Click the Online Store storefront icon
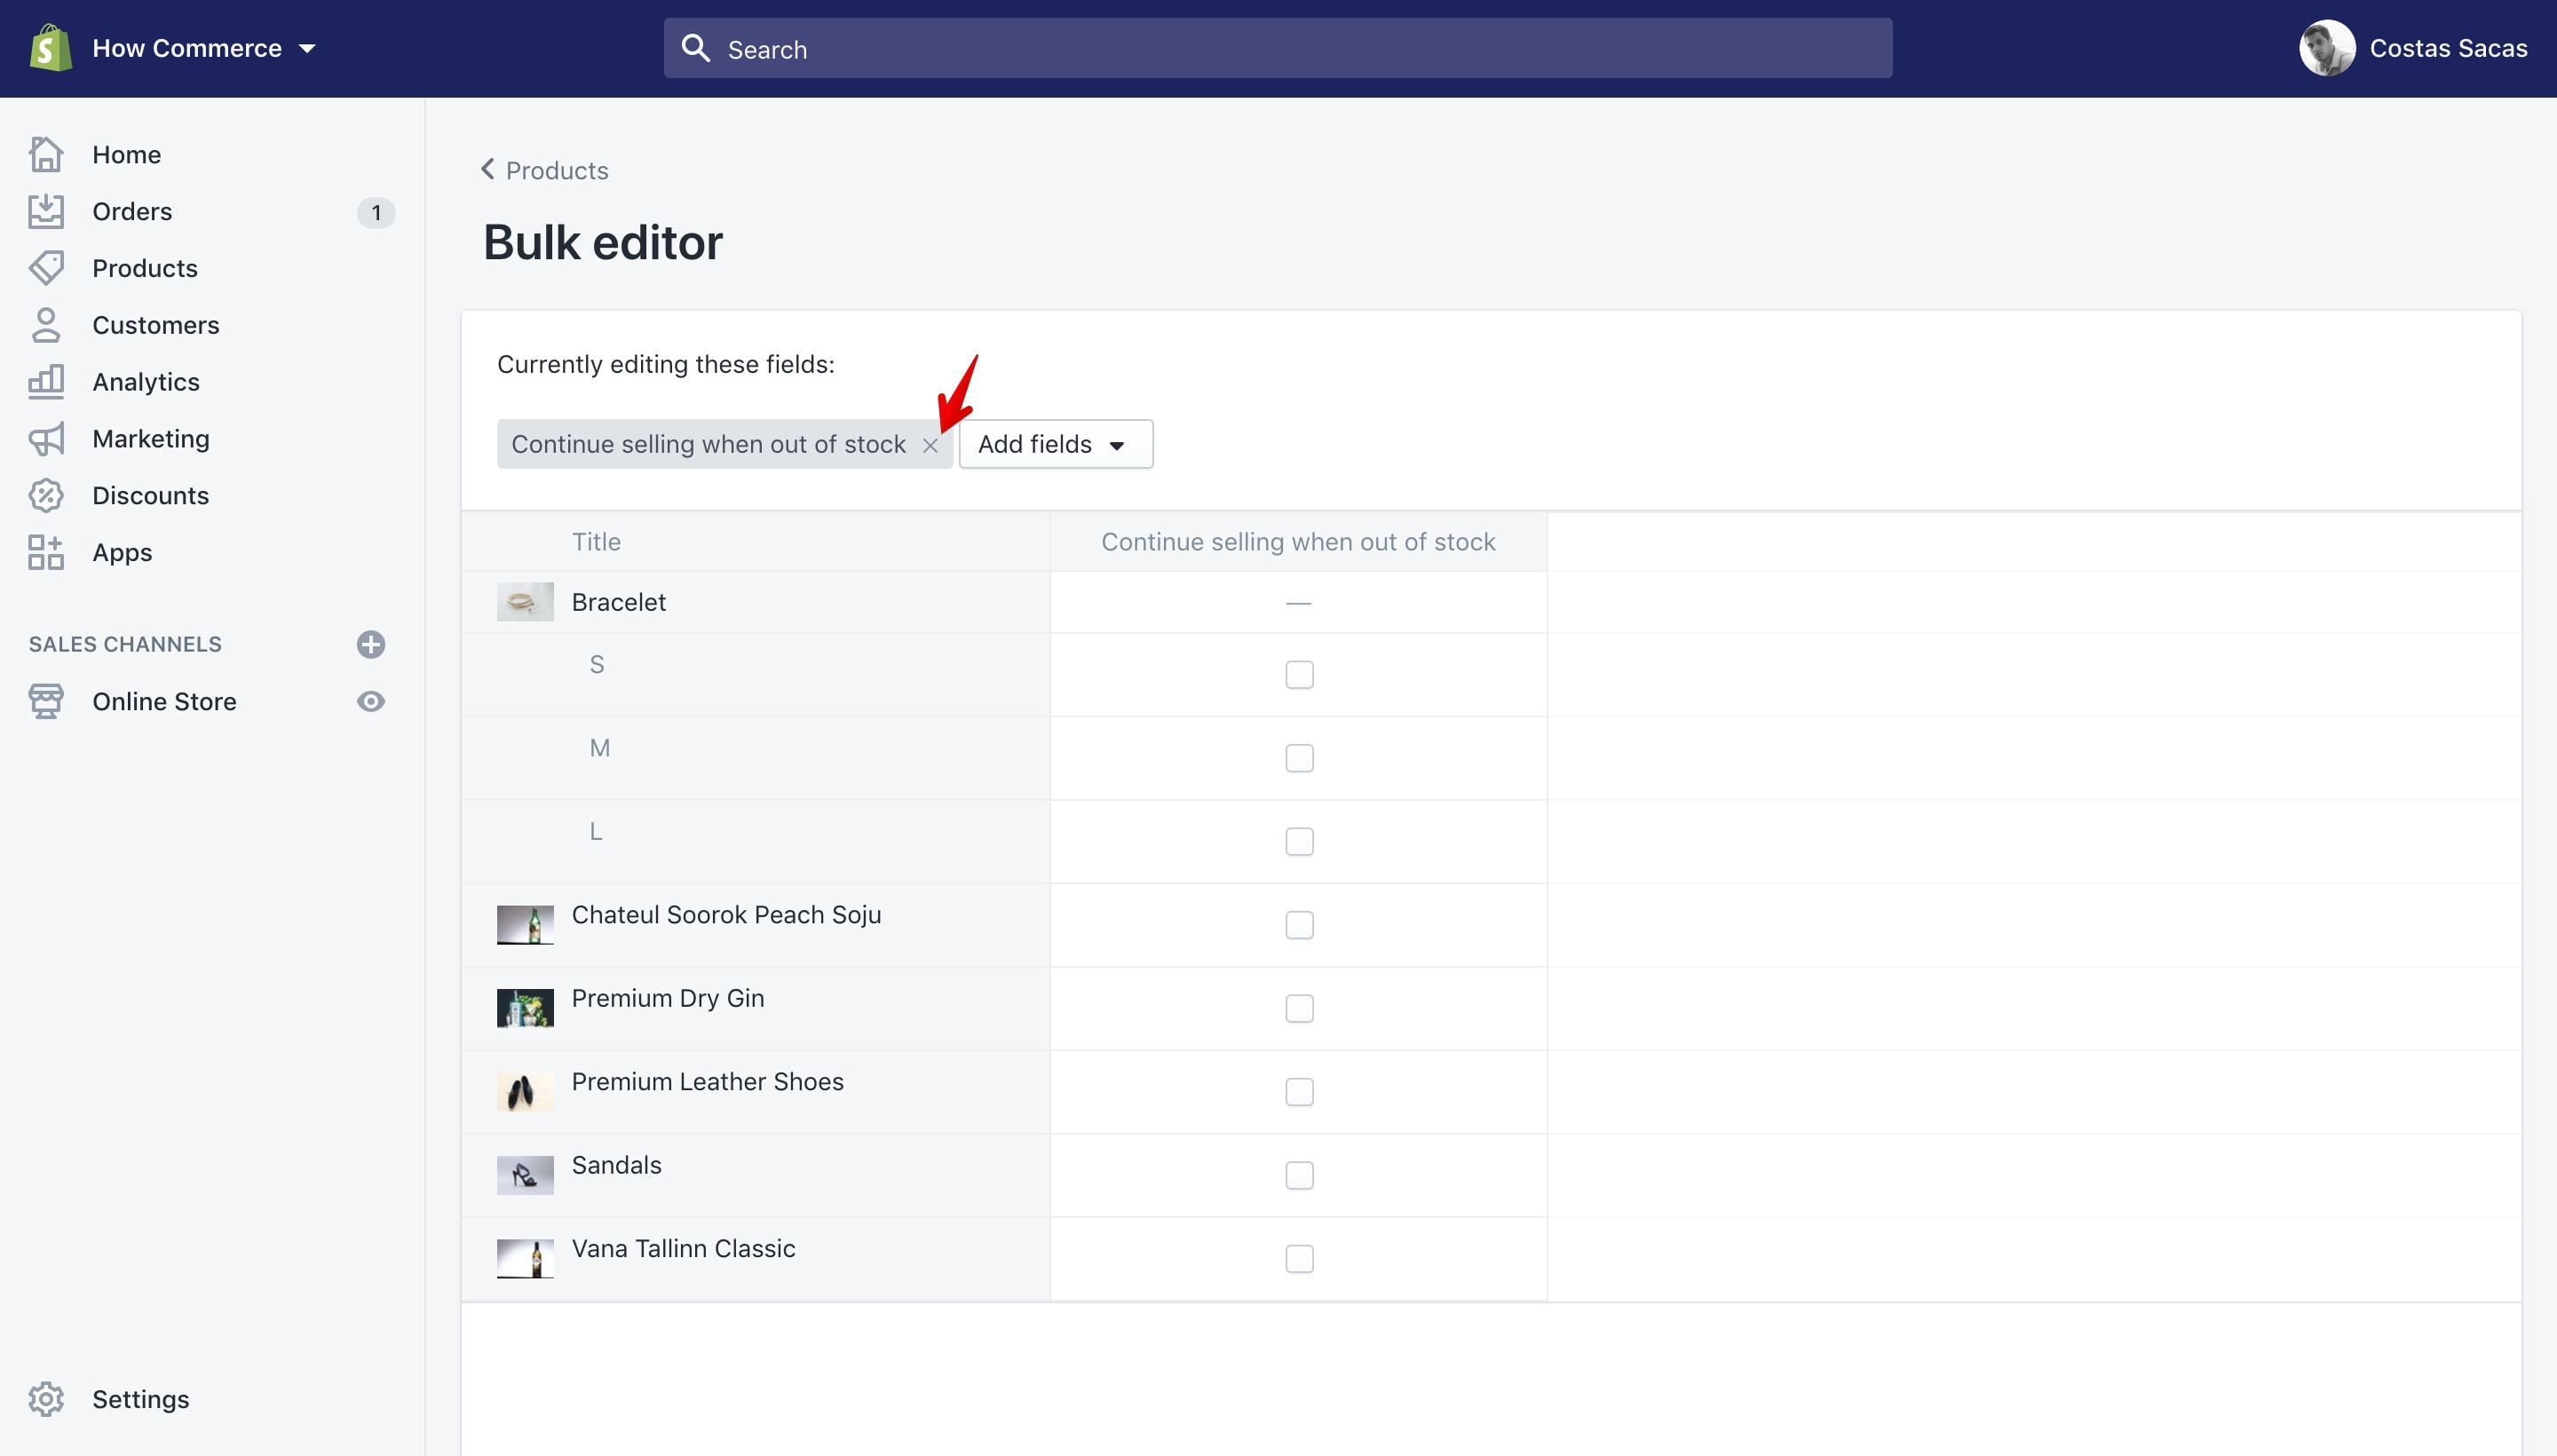 [x=46, y=701]
